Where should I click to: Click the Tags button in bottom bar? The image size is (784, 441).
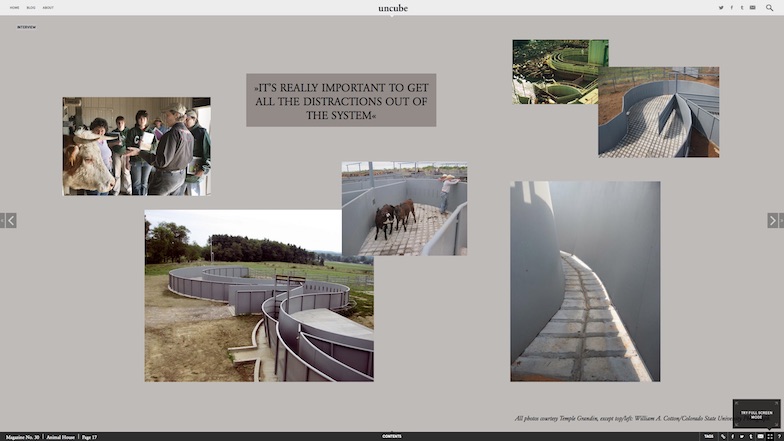(708, 436)
